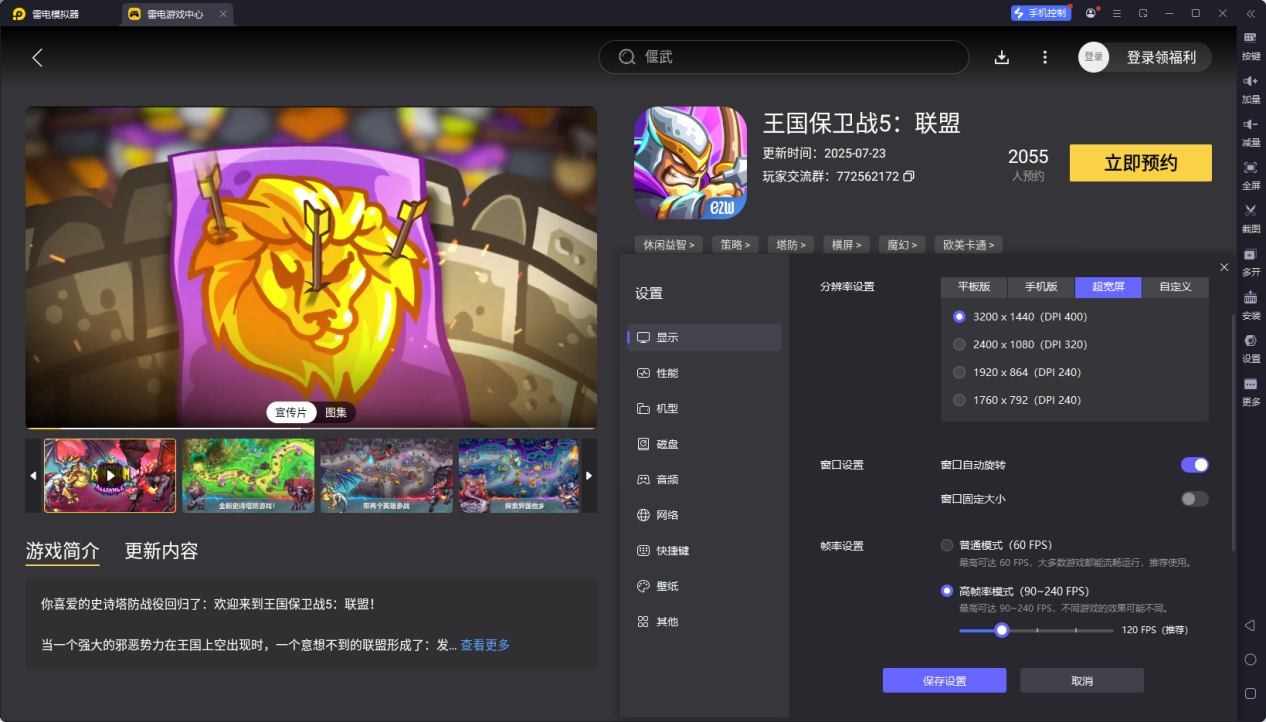Click 取消 button in settings
This screenshot has height=722, width=1266.
pyautogui.click(x=1082, y=681)
